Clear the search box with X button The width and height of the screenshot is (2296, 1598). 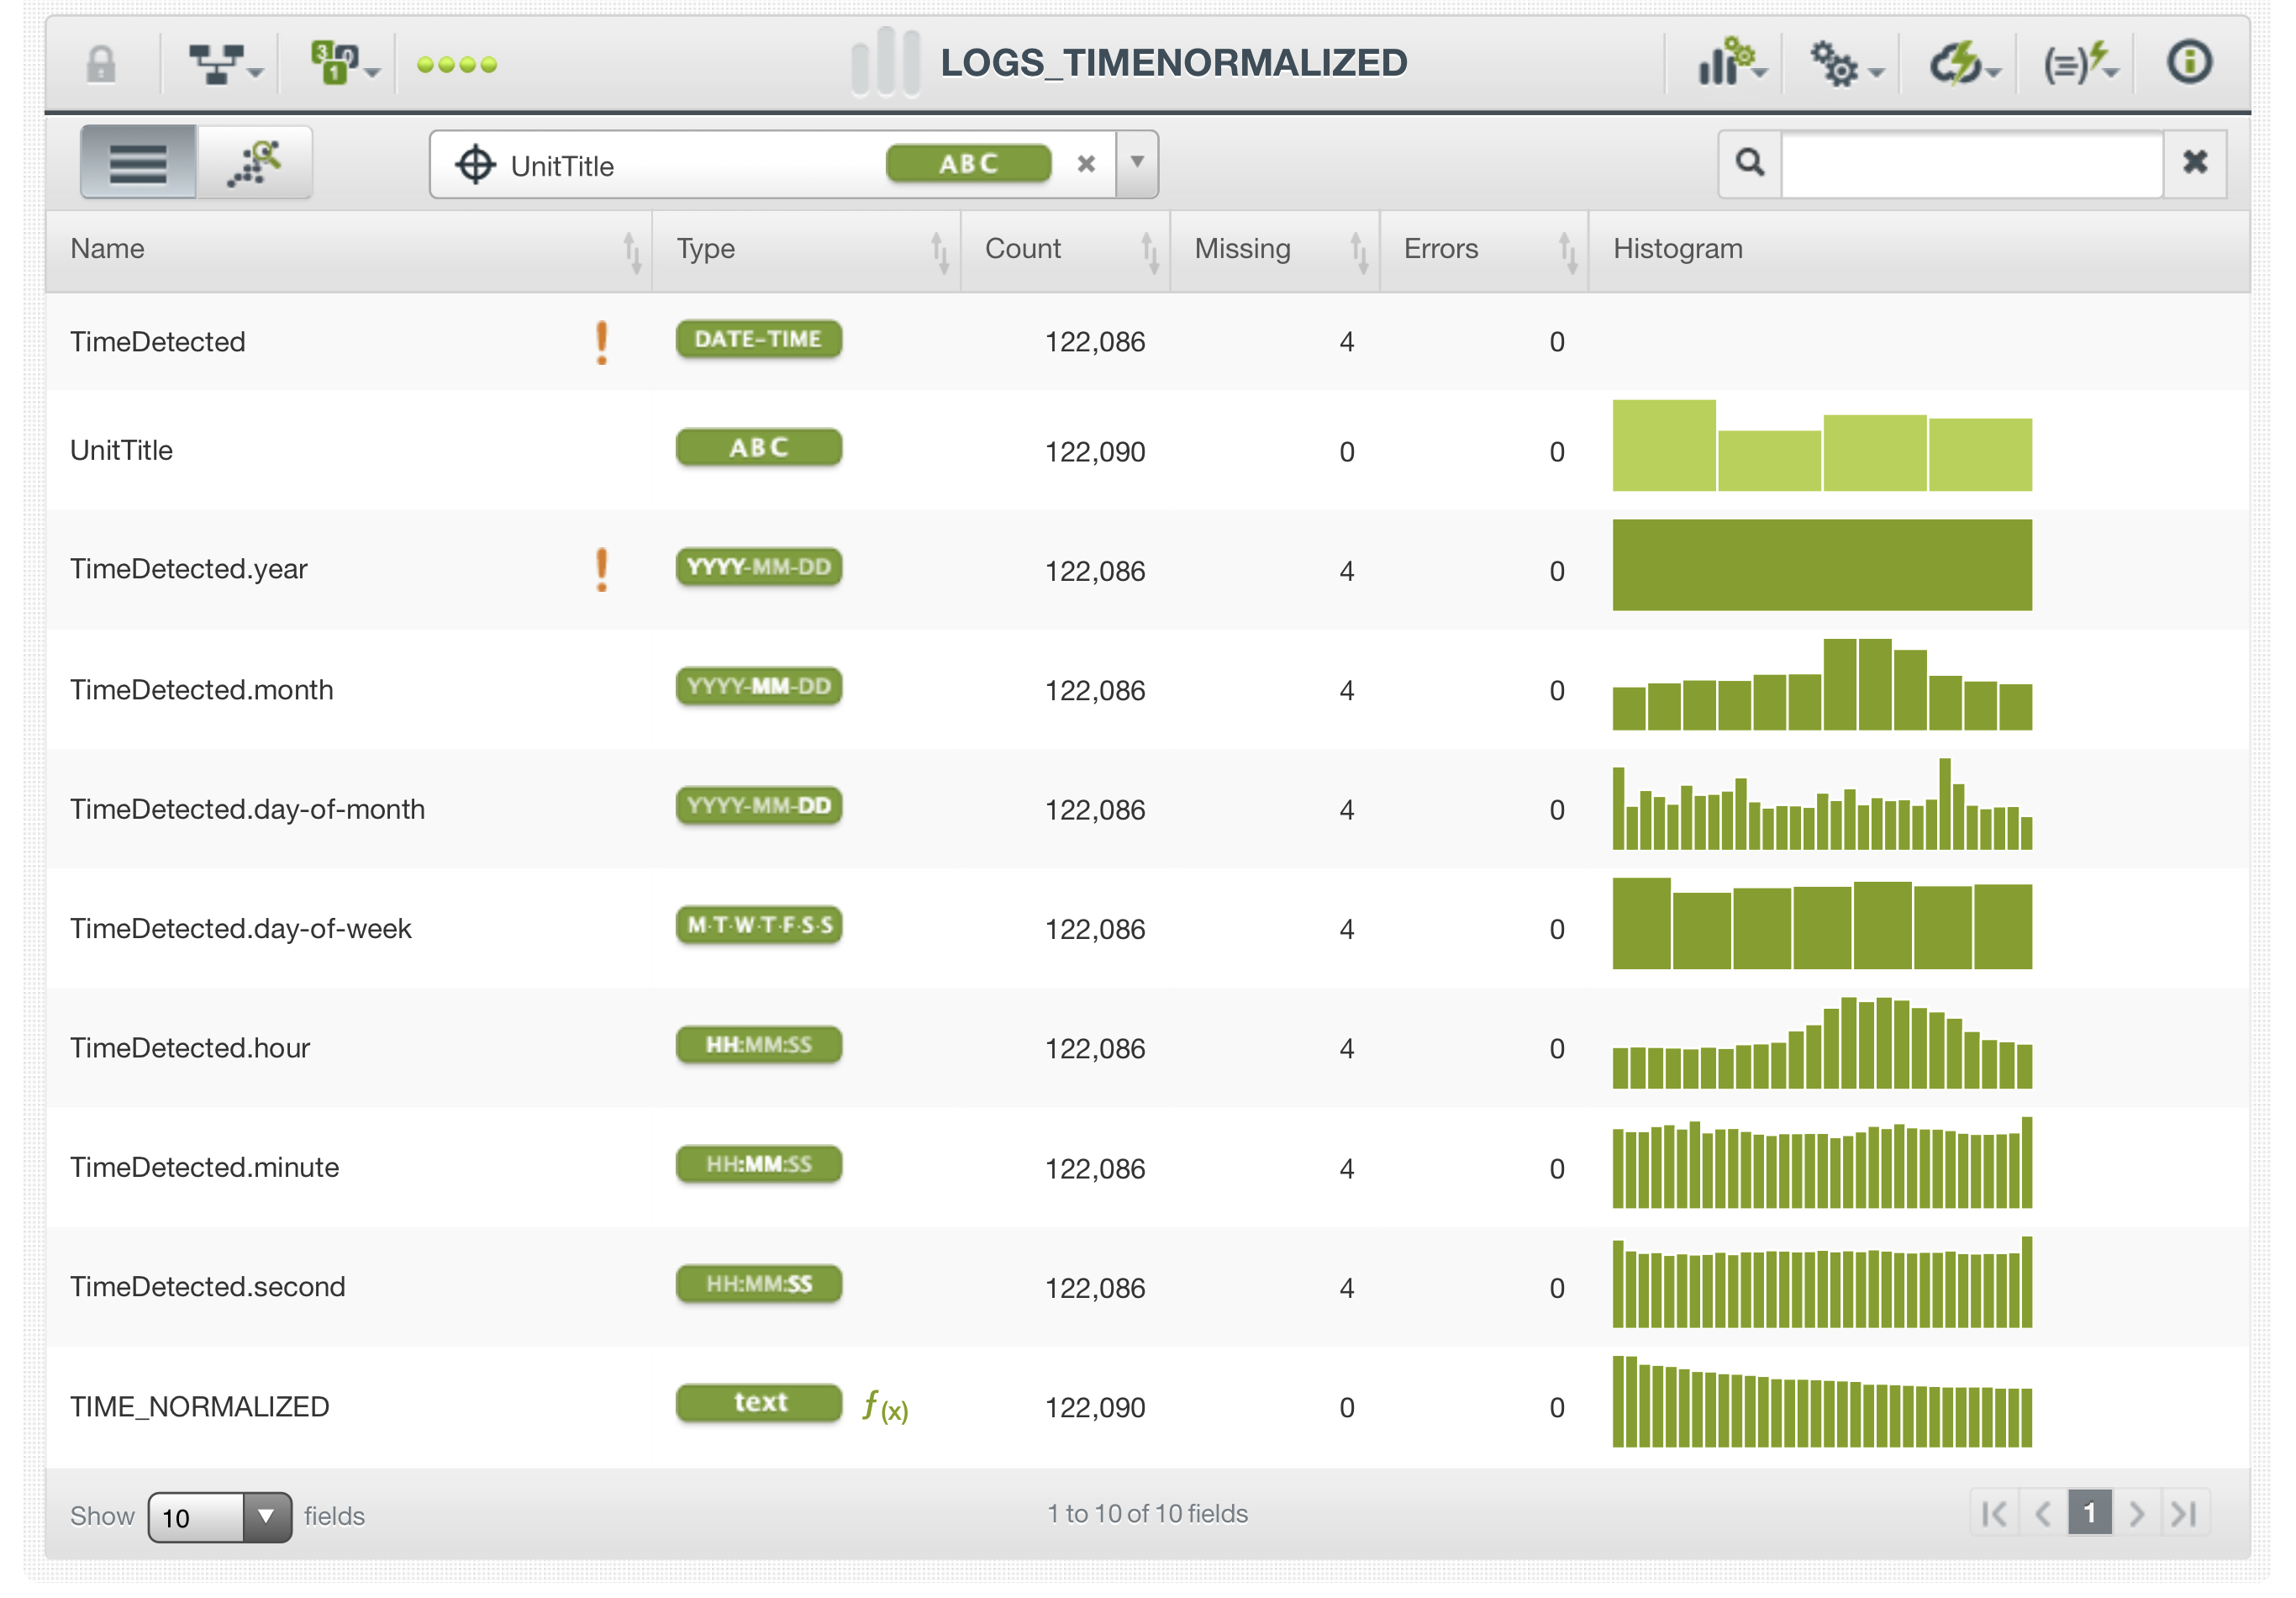(x=2194, y=163)
